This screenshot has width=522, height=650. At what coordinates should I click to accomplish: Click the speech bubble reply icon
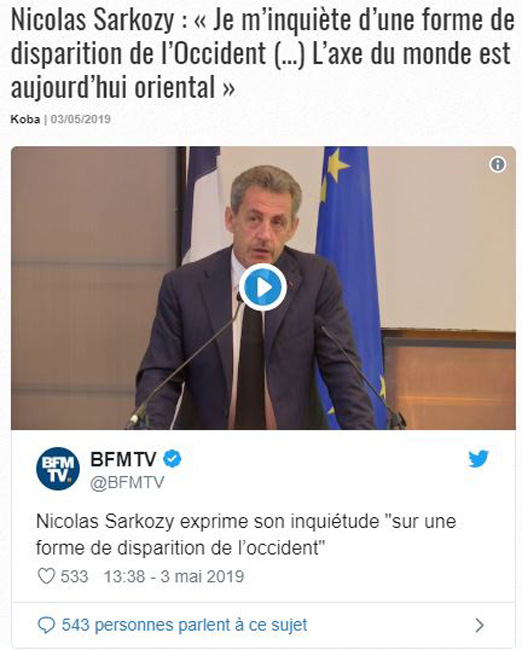click(x=46, y=625)
